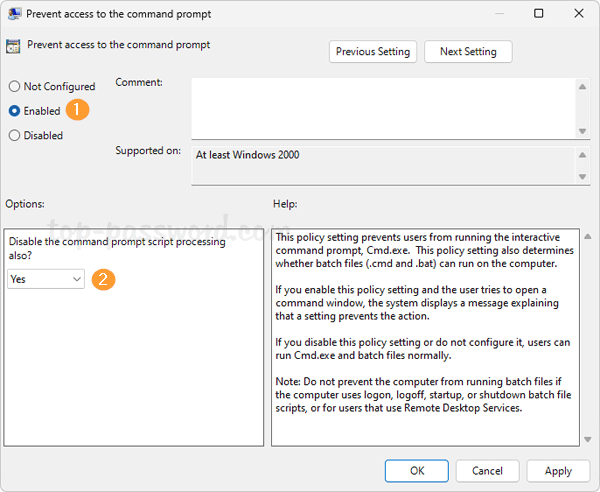Close the dialog with the X button
Viewport: 600px width, 492px height.
point(579,14)
